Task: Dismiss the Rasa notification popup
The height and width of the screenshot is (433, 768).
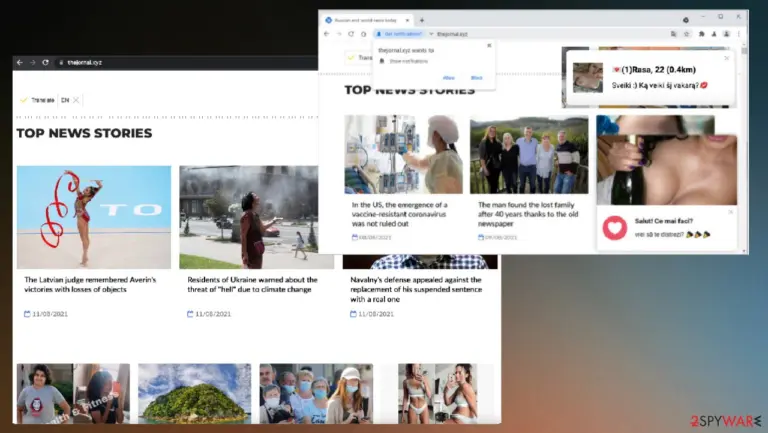Action: (726, 58)
